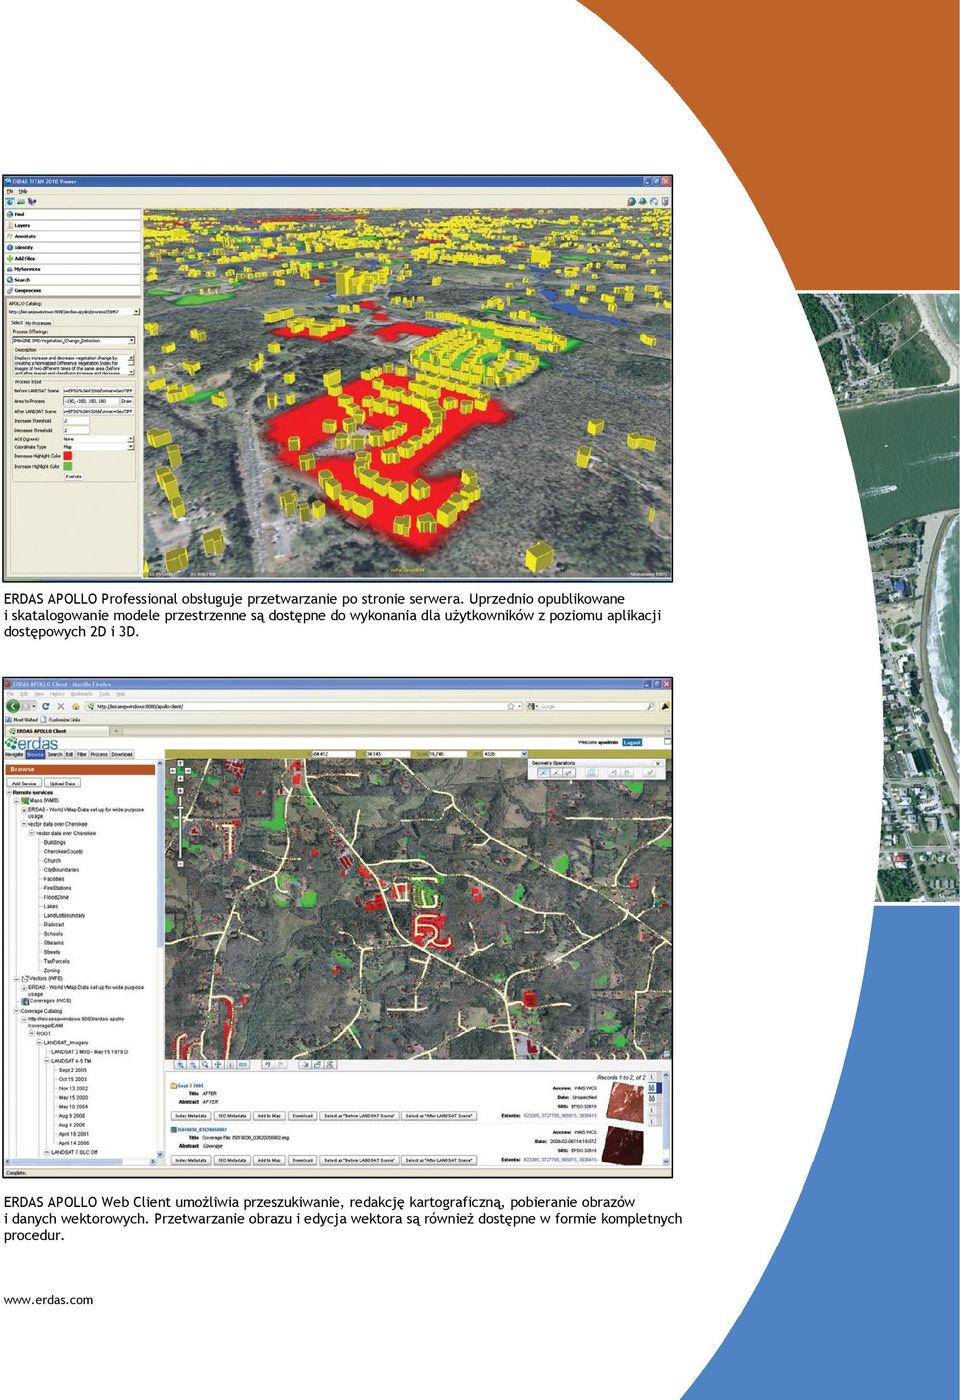Close the Geometry Operations panel
Screen dimensions: 960x1400
(657, 763)
